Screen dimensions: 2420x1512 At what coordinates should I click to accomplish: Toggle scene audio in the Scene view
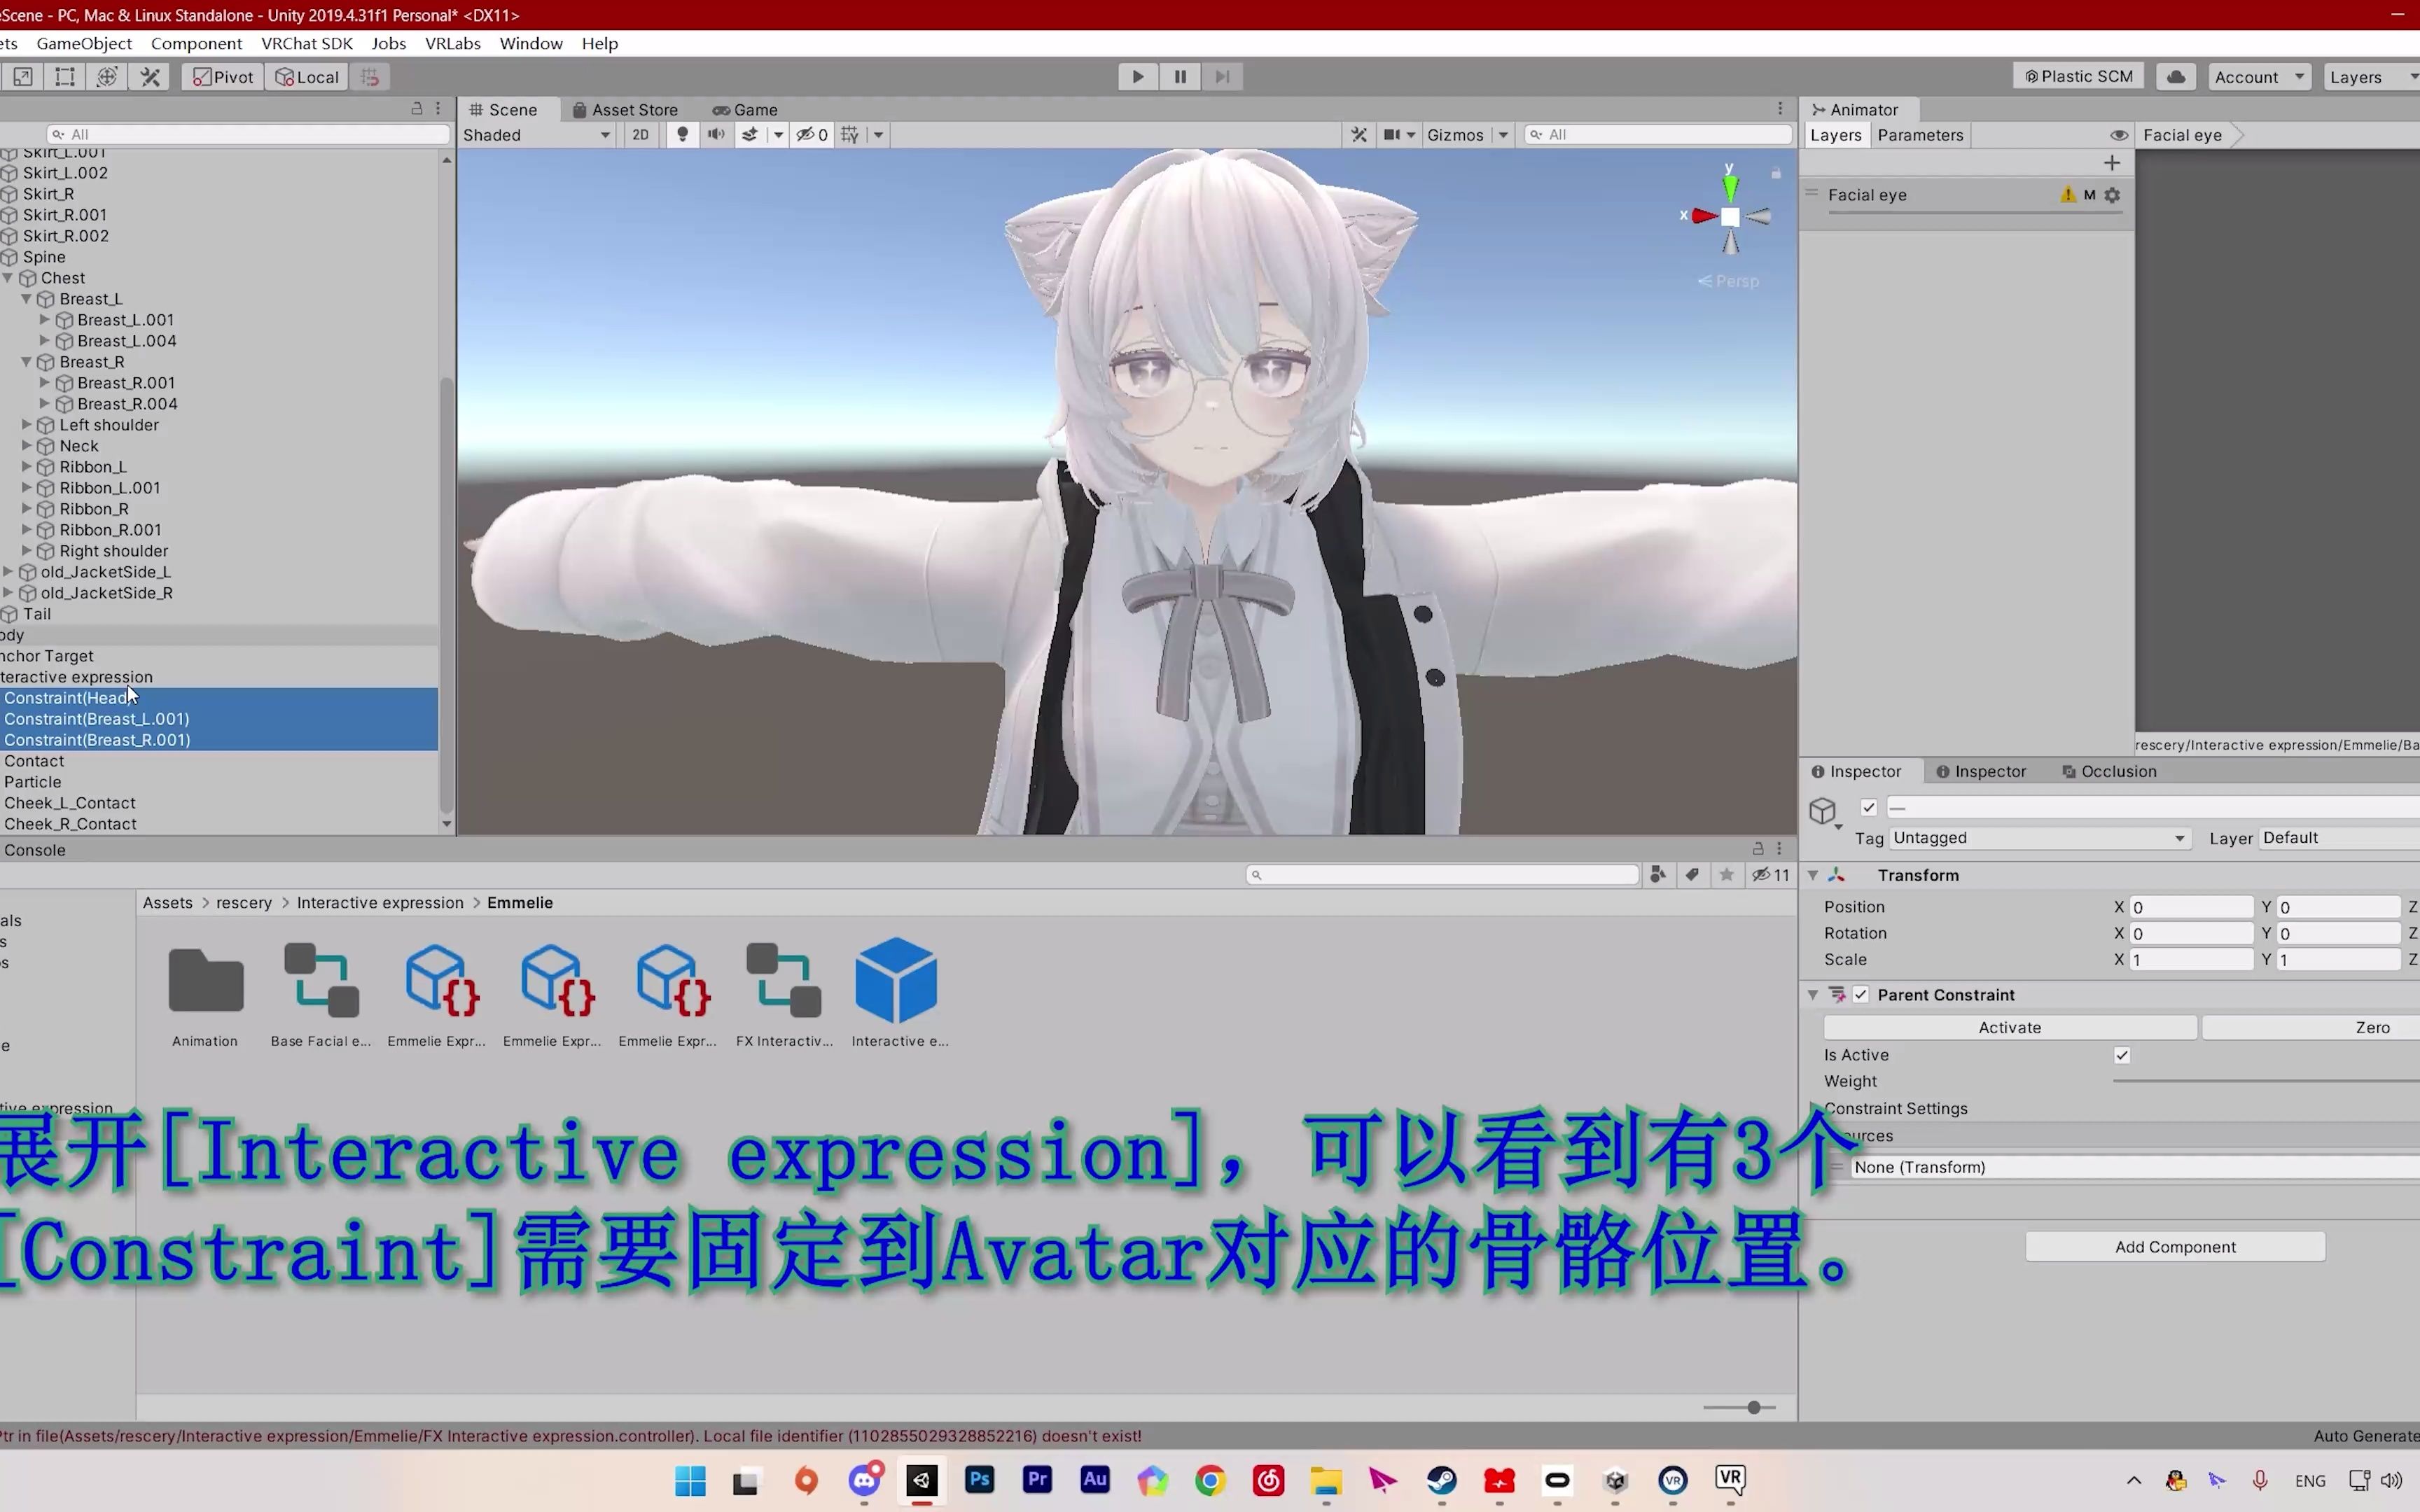[716, 134]
